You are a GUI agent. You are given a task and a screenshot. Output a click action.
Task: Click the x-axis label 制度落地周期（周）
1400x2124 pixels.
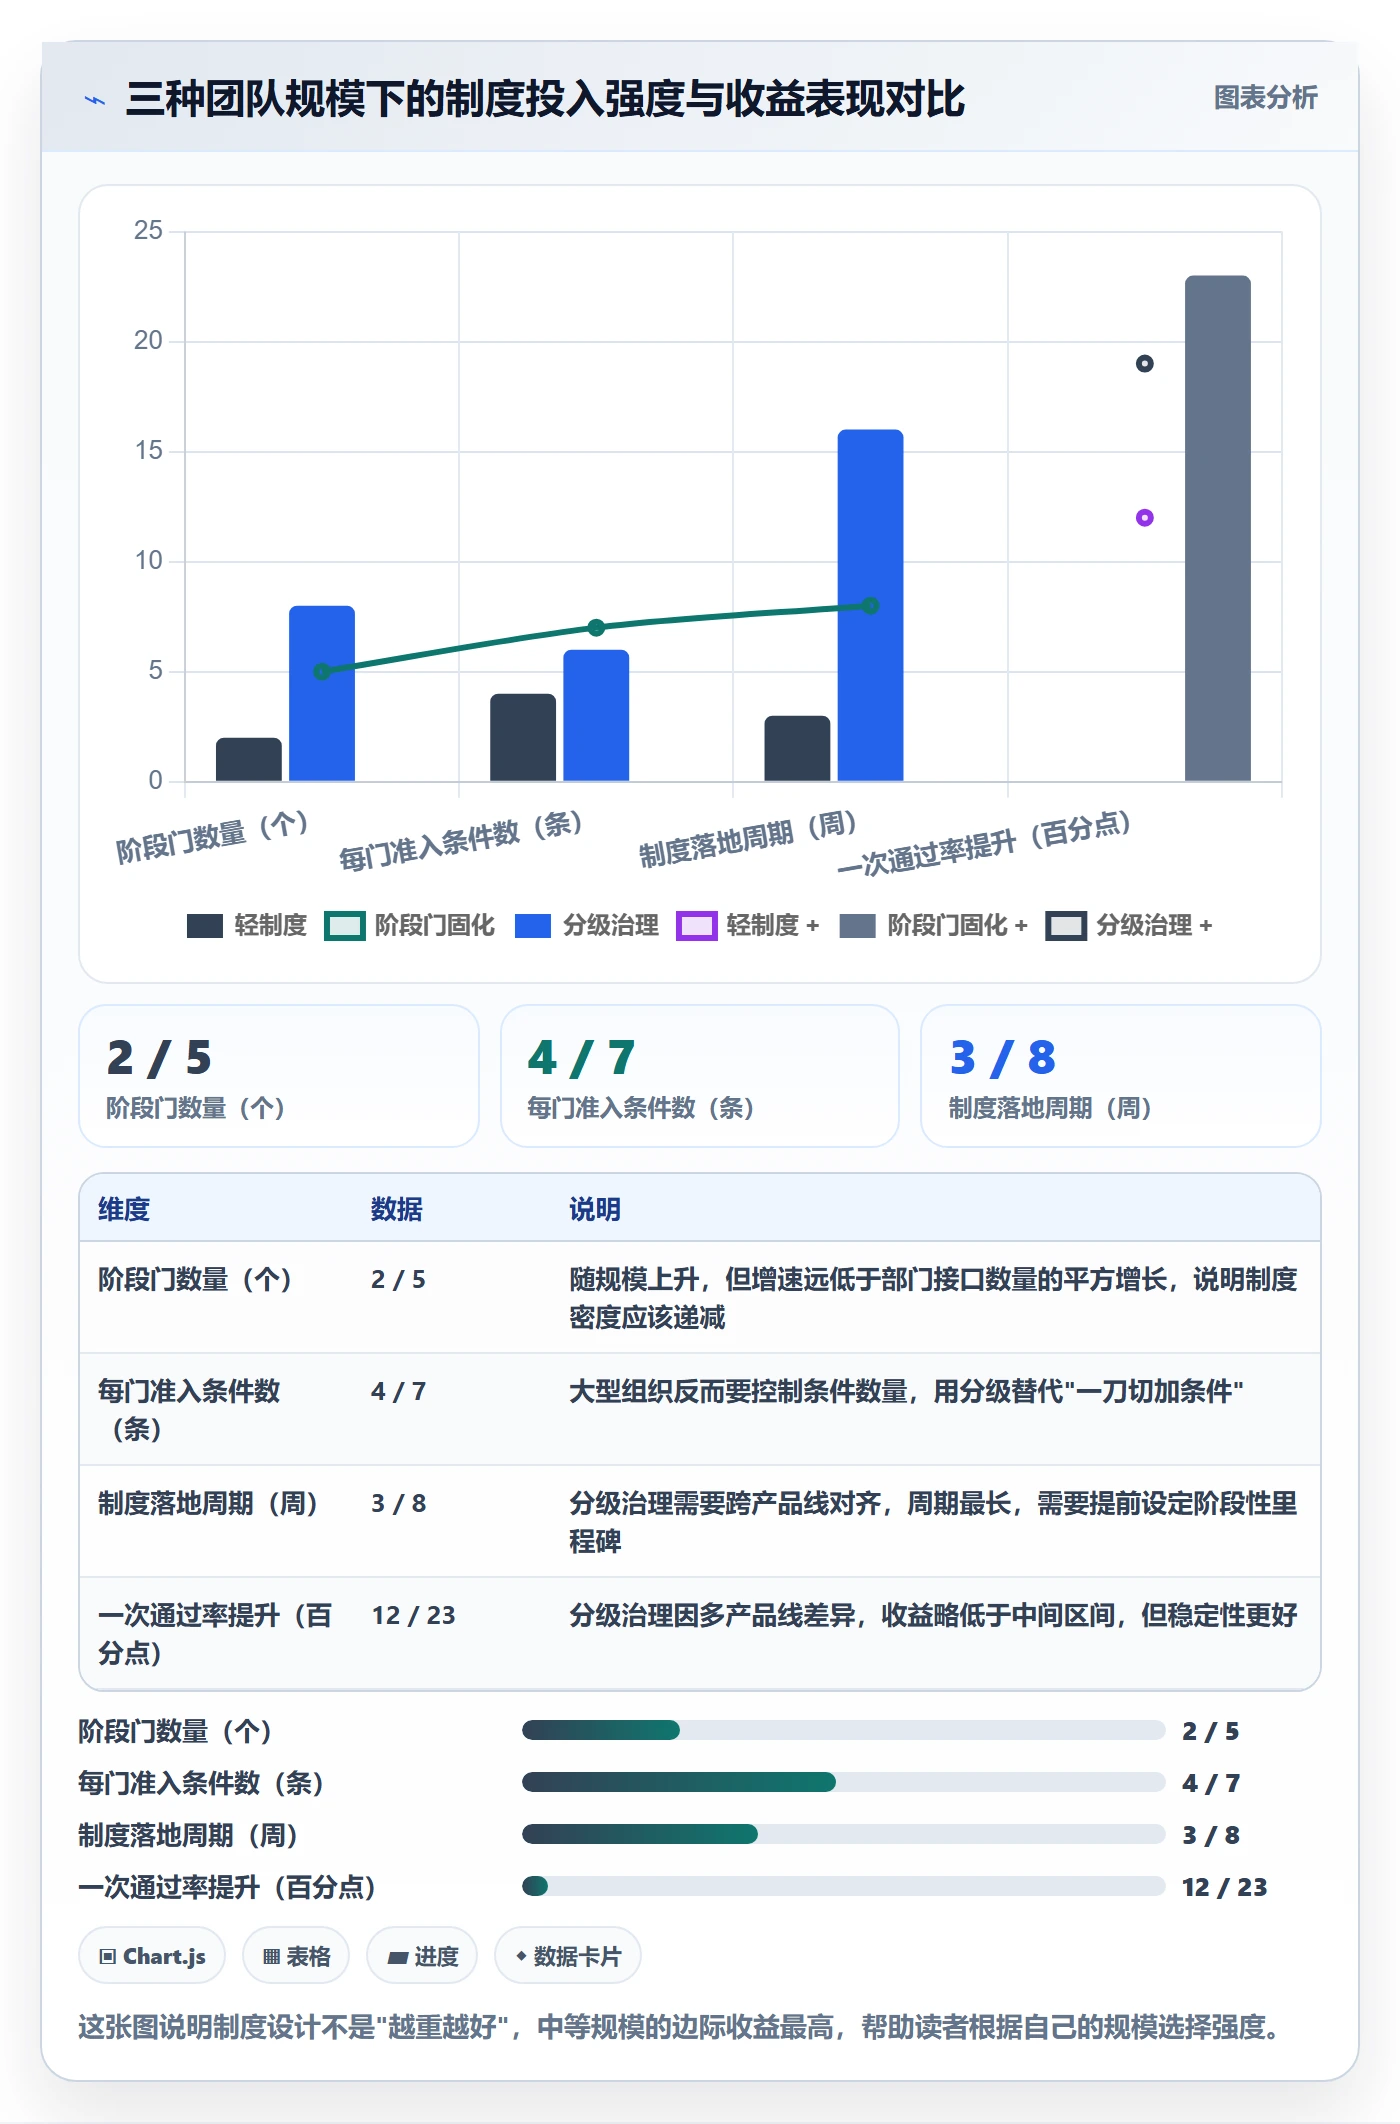(748, 839)
